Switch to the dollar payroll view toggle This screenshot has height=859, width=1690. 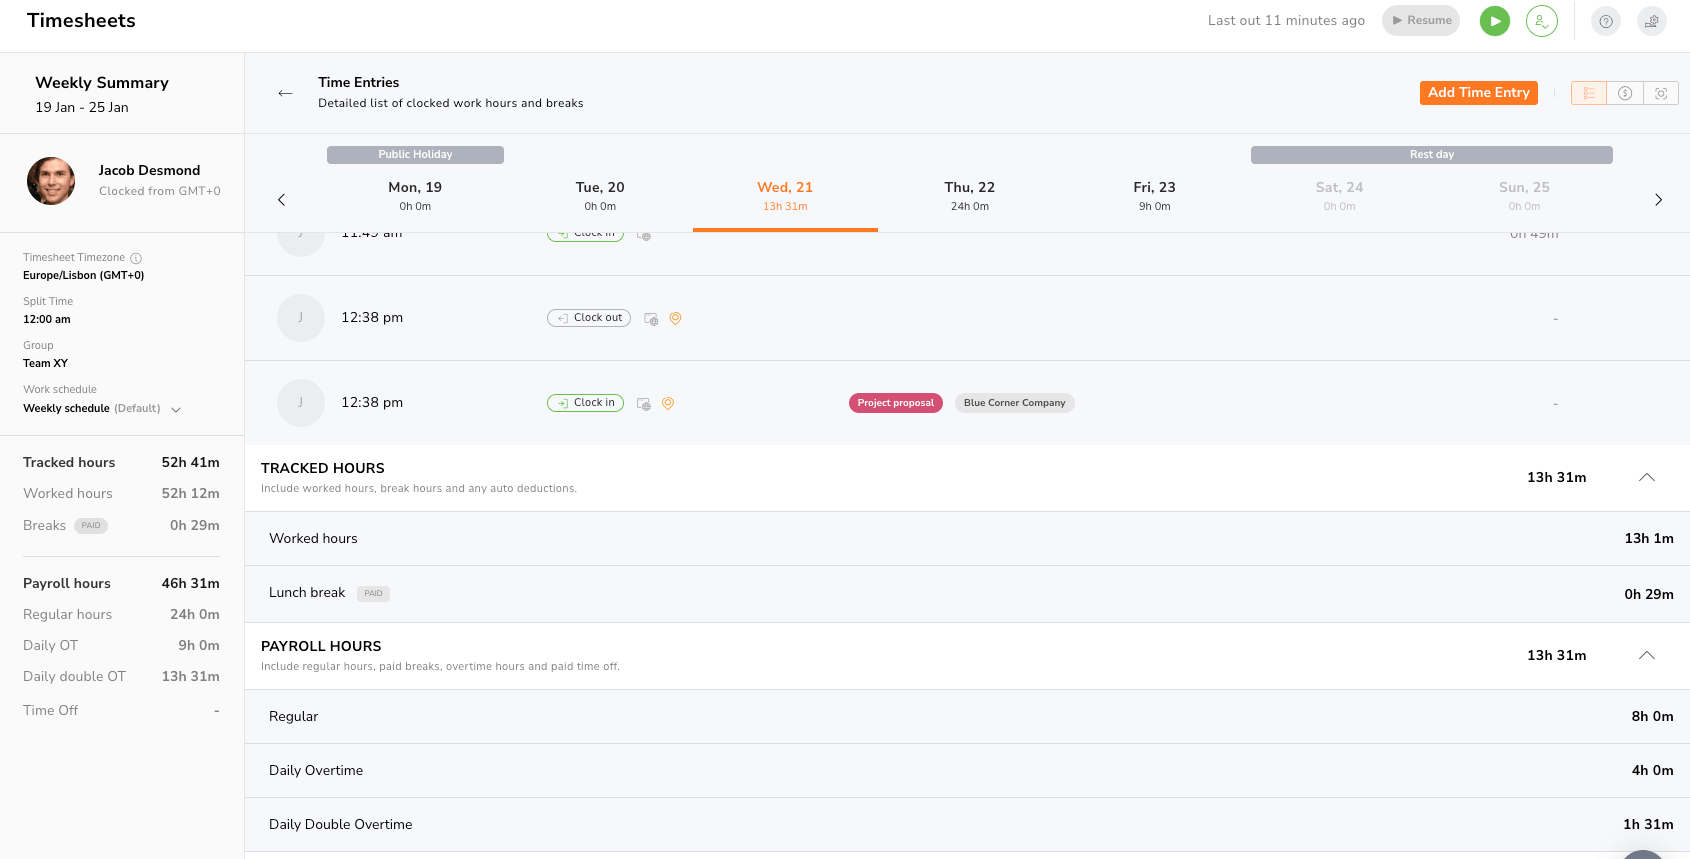point(1625,93)
